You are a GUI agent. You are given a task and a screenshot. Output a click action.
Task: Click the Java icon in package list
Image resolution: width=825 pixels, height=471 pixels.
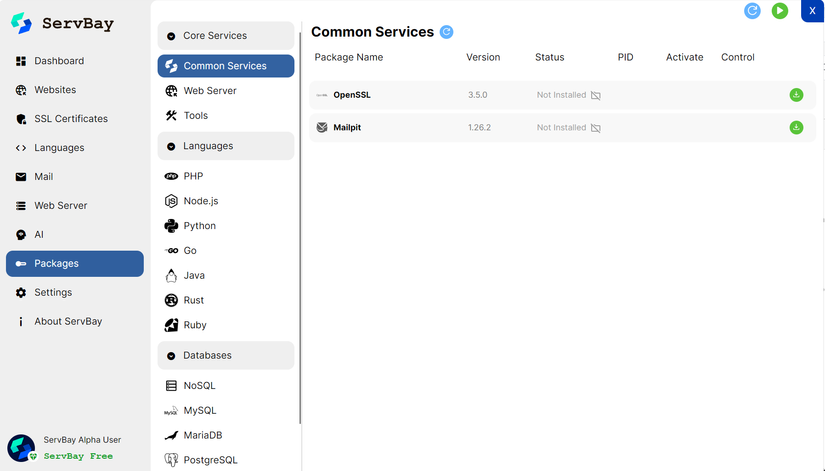point(171,275)
